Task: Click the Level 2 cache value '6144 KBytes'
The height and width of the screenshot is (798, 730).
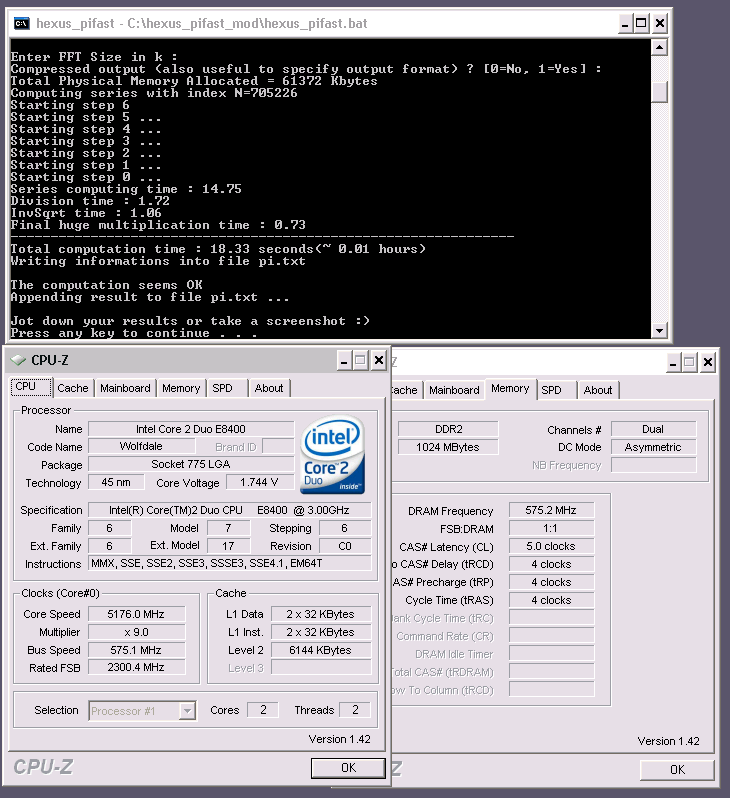Action: click(321, 650)
